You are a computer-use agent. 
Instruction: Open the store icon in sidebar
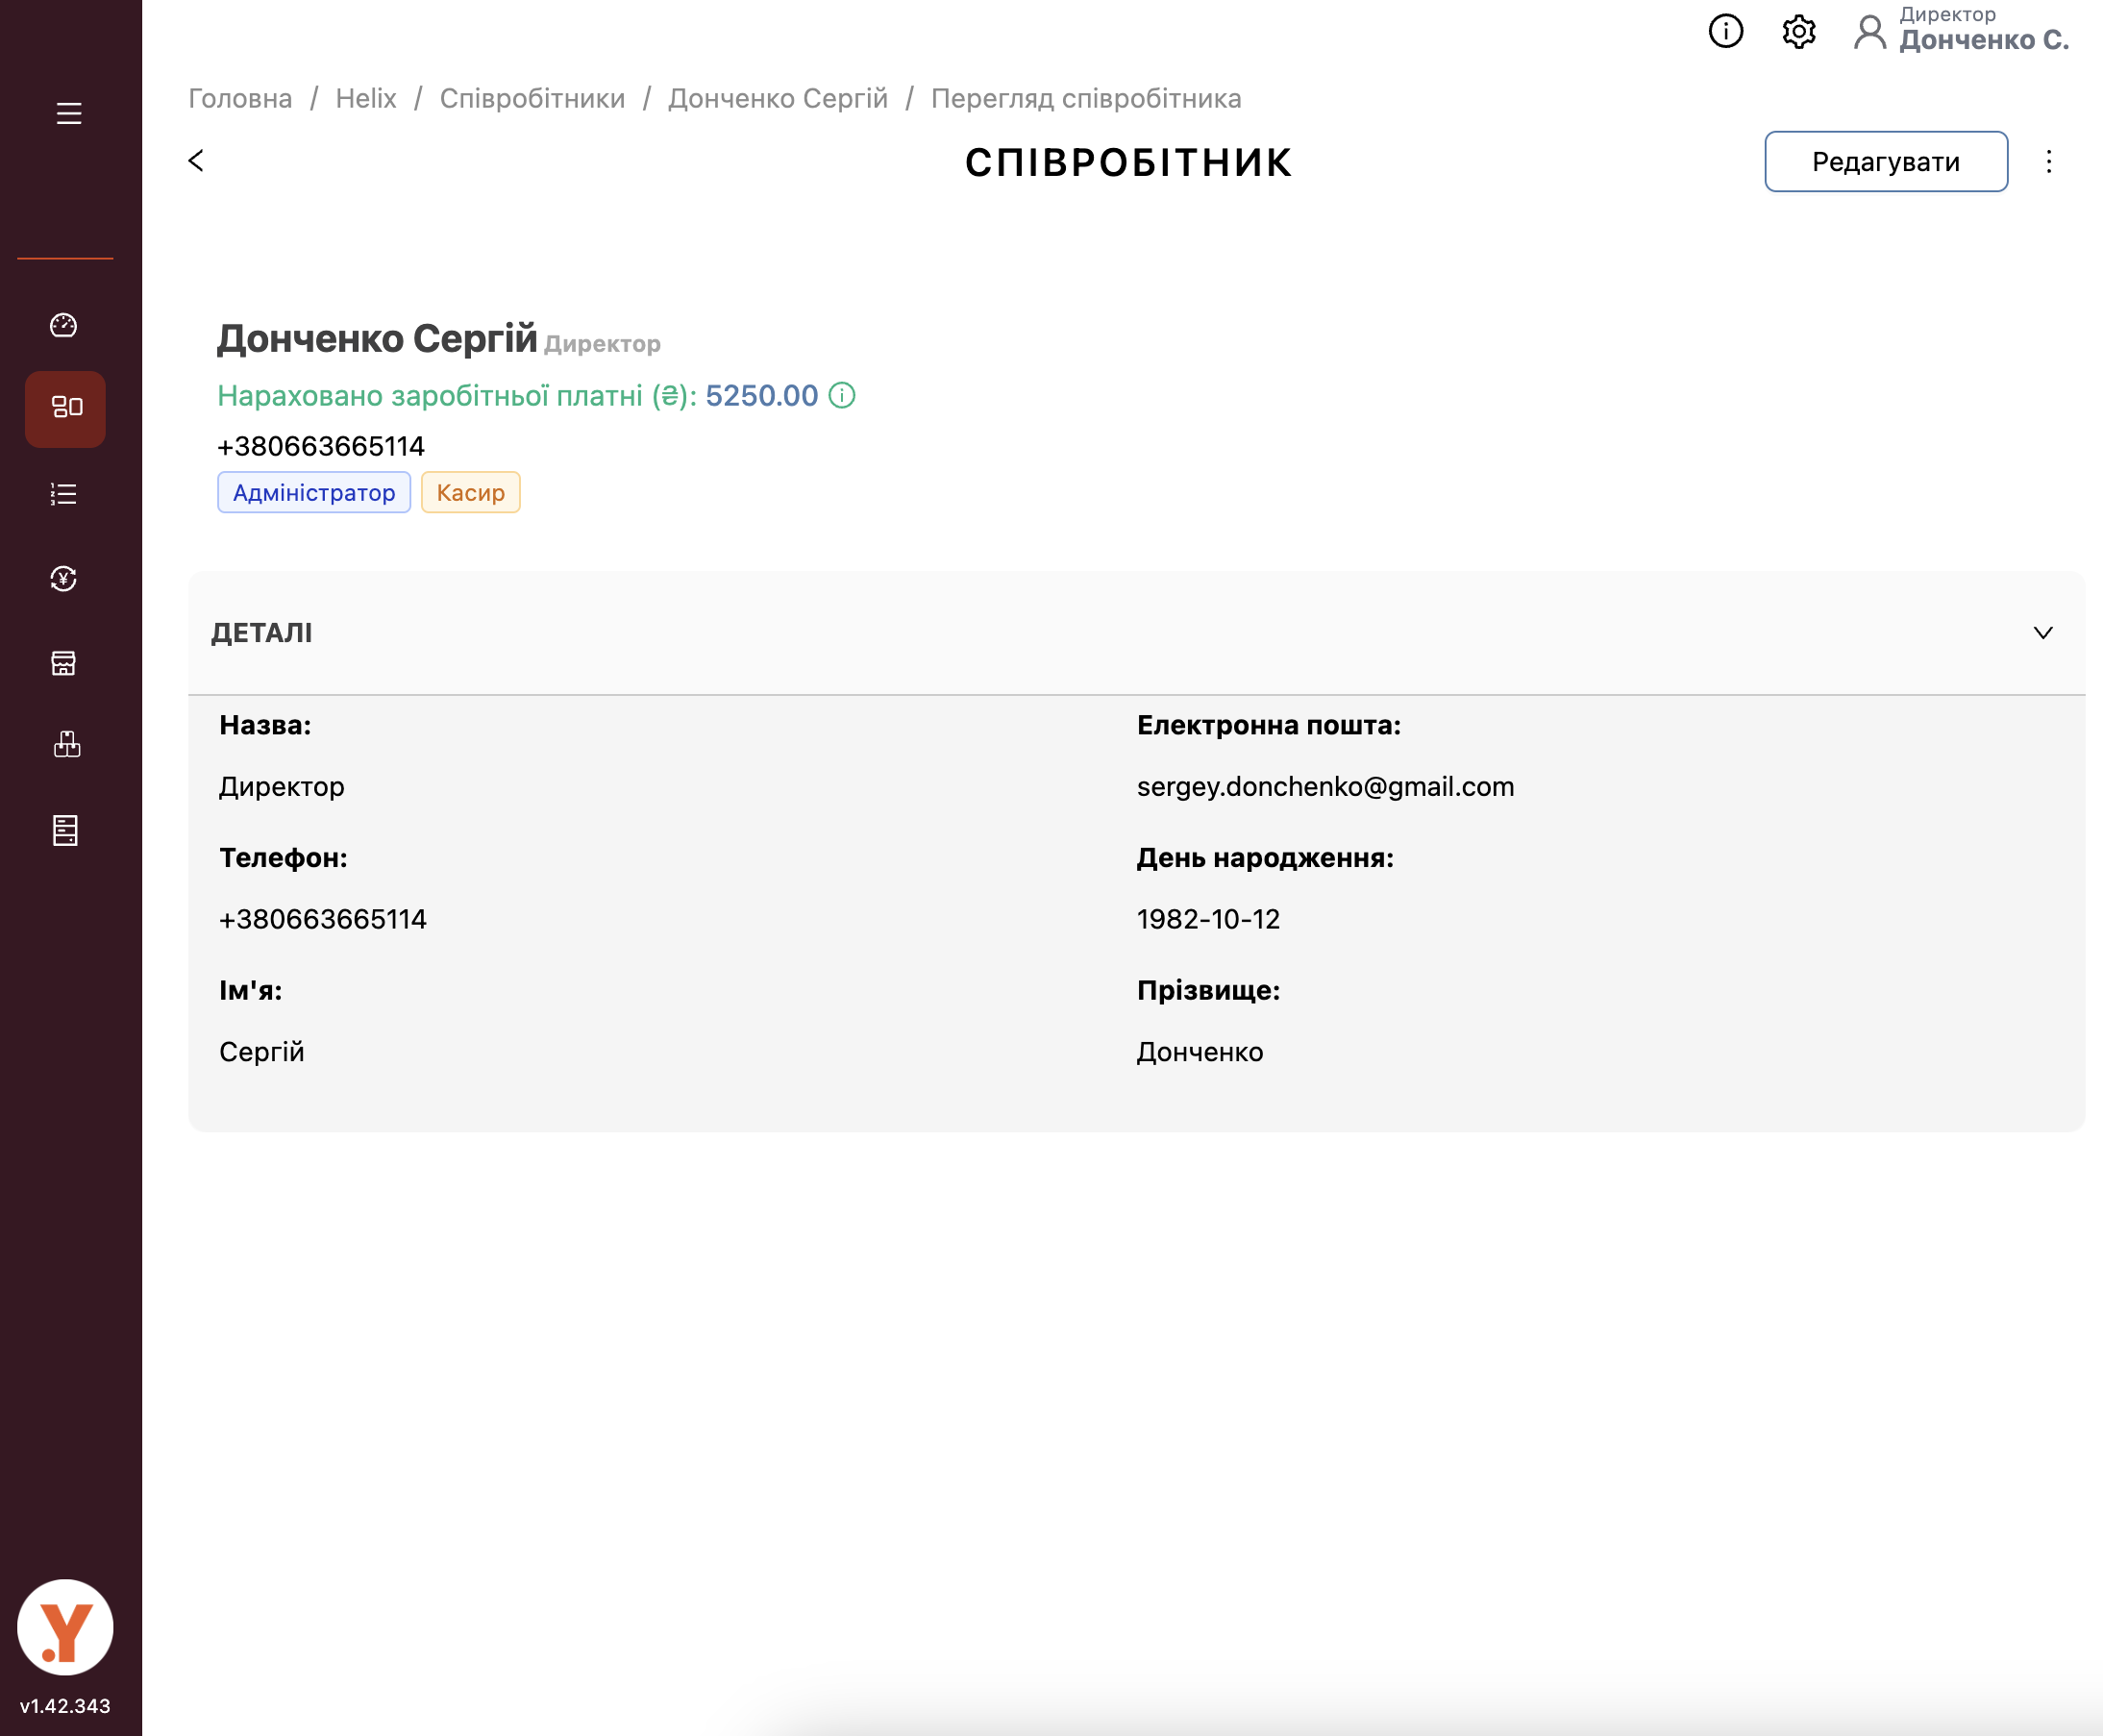[x=64, y=663]
